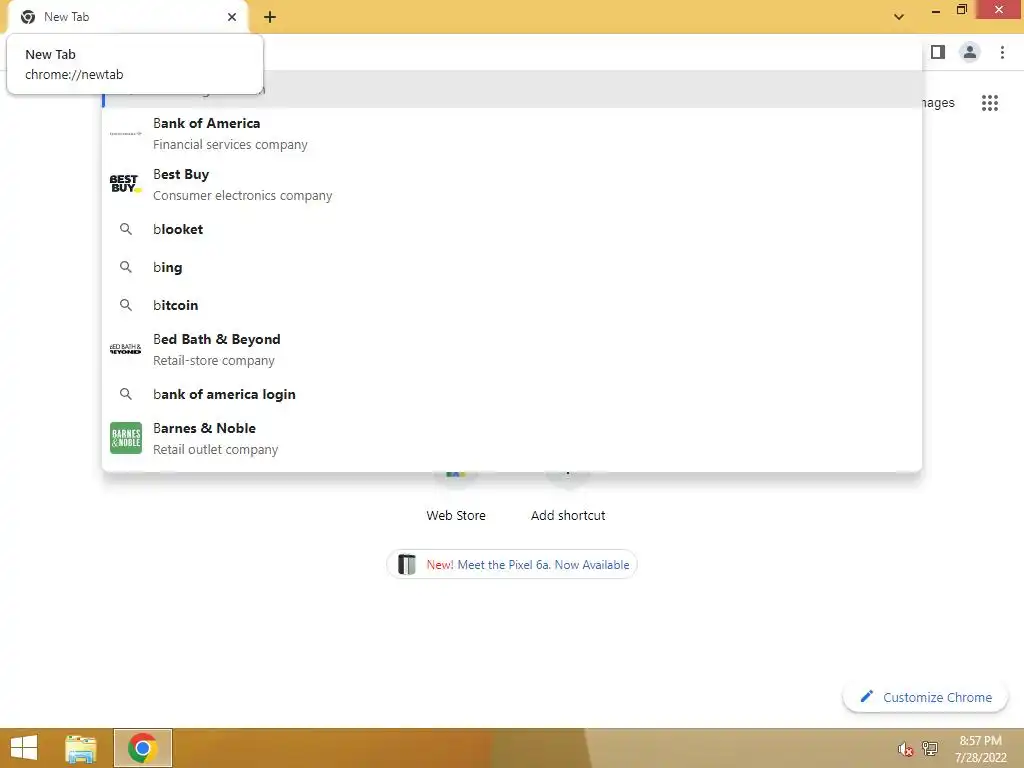Close the New Tab browser tab
Screen dimensions: 1024x768
point(232,17)
